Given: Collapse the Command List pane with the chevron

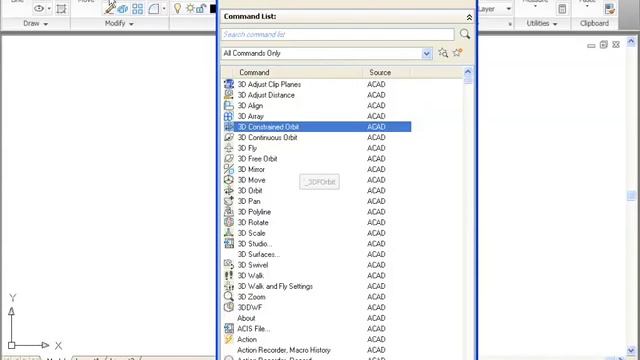Looking at the screenshot, I should tap(469, 17).
